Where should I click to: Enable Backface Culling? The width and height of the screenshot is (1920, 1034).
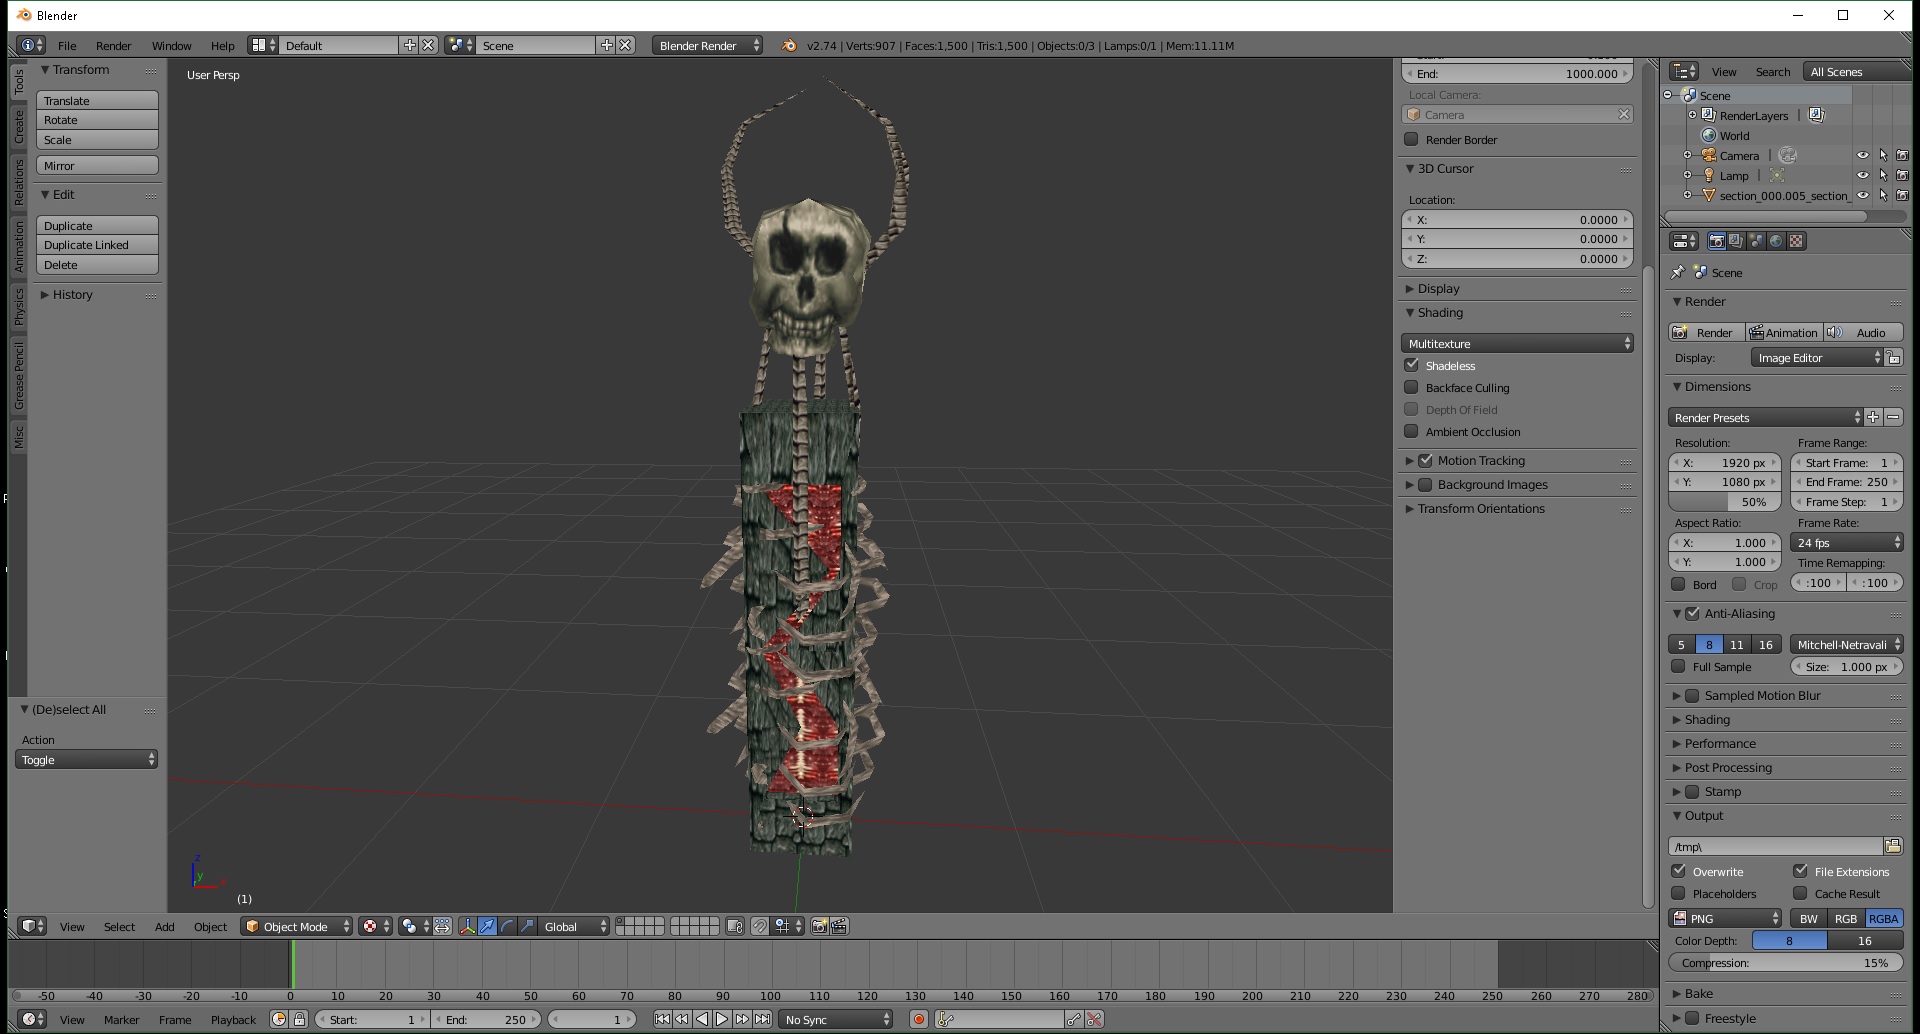point(1411,388)
